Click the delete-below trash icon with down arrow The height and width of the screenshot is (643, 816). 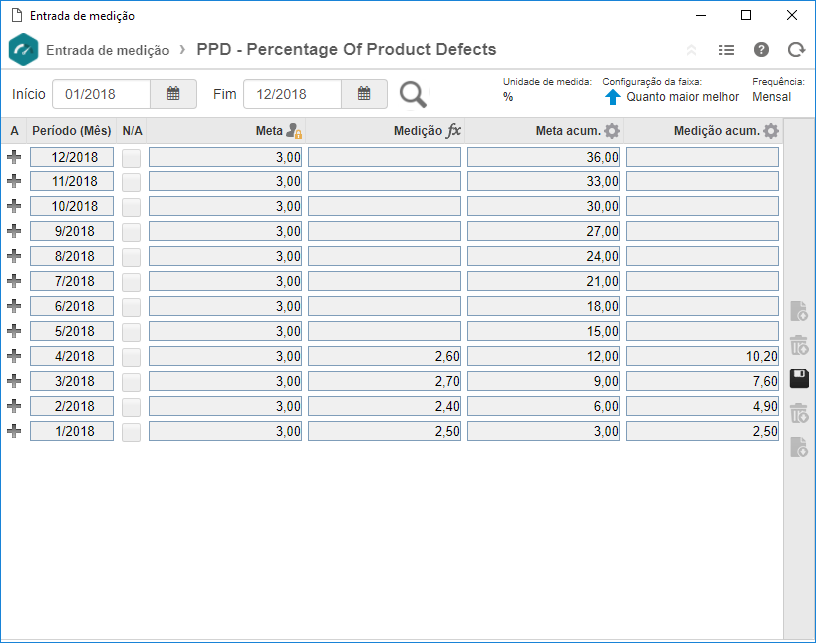click(799, 413)
